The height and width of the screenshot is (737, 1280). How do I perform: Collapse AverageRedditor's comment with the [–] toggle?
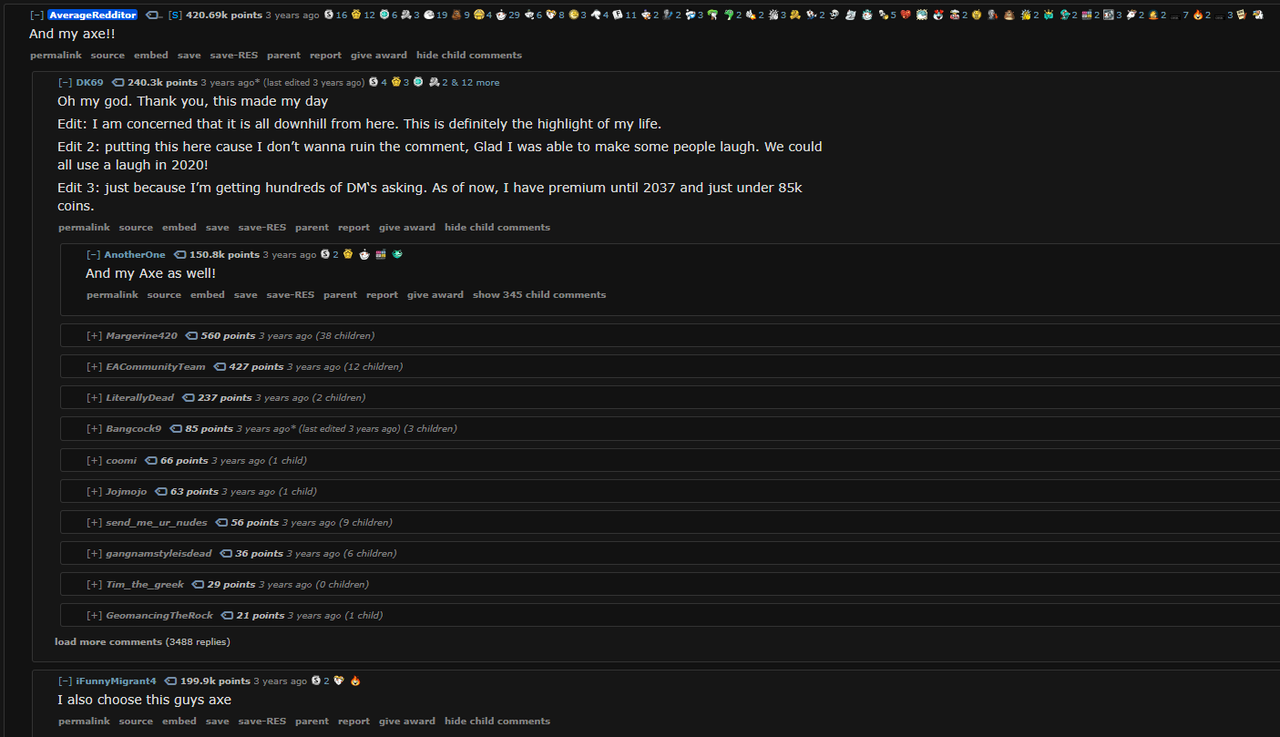coord(37,15)
